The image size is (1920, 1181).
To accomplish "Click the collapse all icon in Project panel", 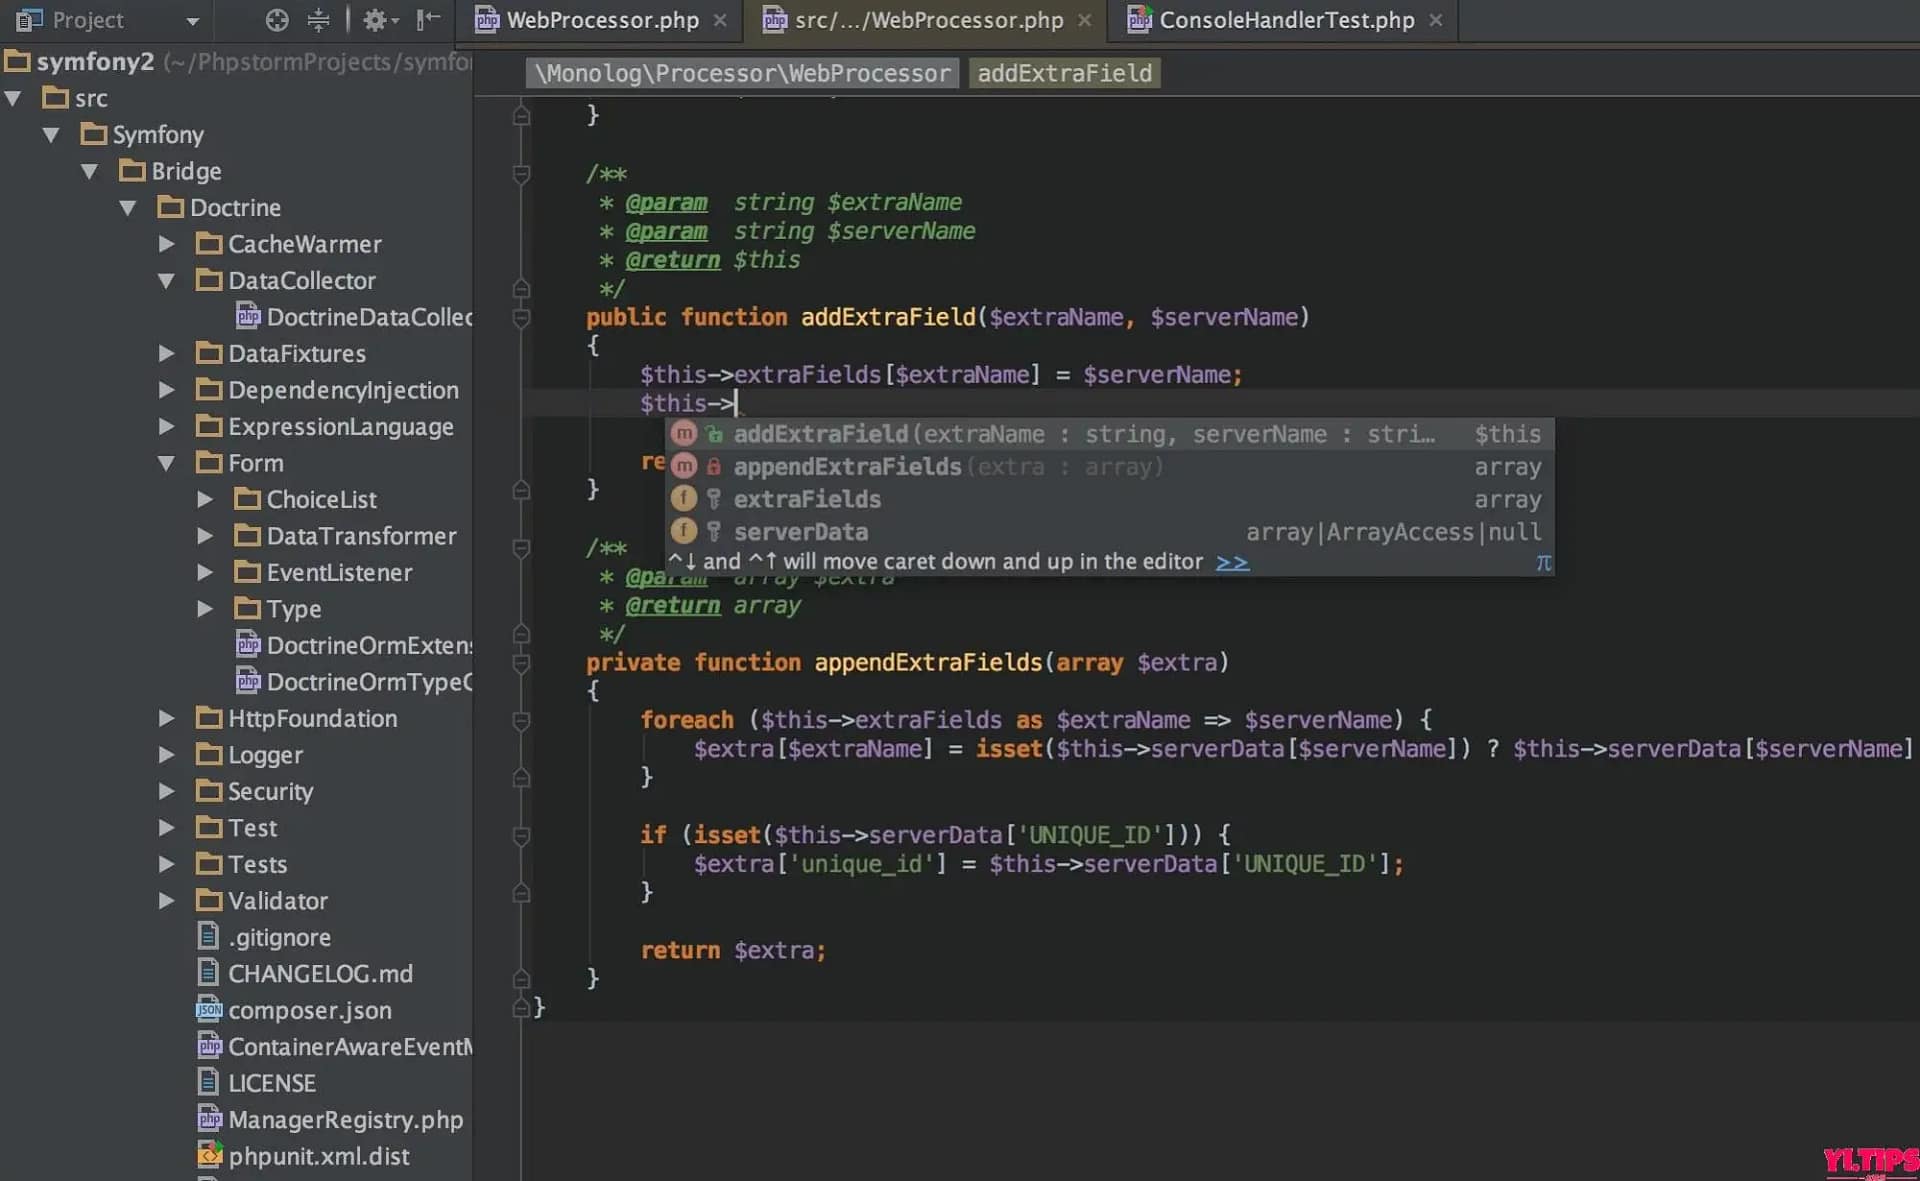I will coord(318,20).
